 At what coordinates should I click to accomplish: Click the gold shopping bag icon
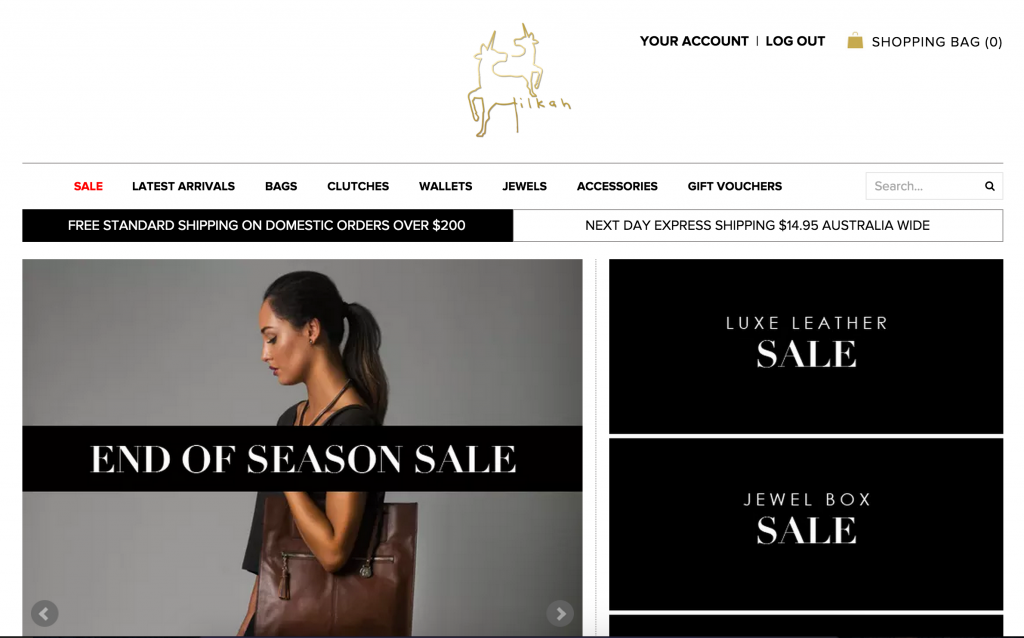(855, 40)
